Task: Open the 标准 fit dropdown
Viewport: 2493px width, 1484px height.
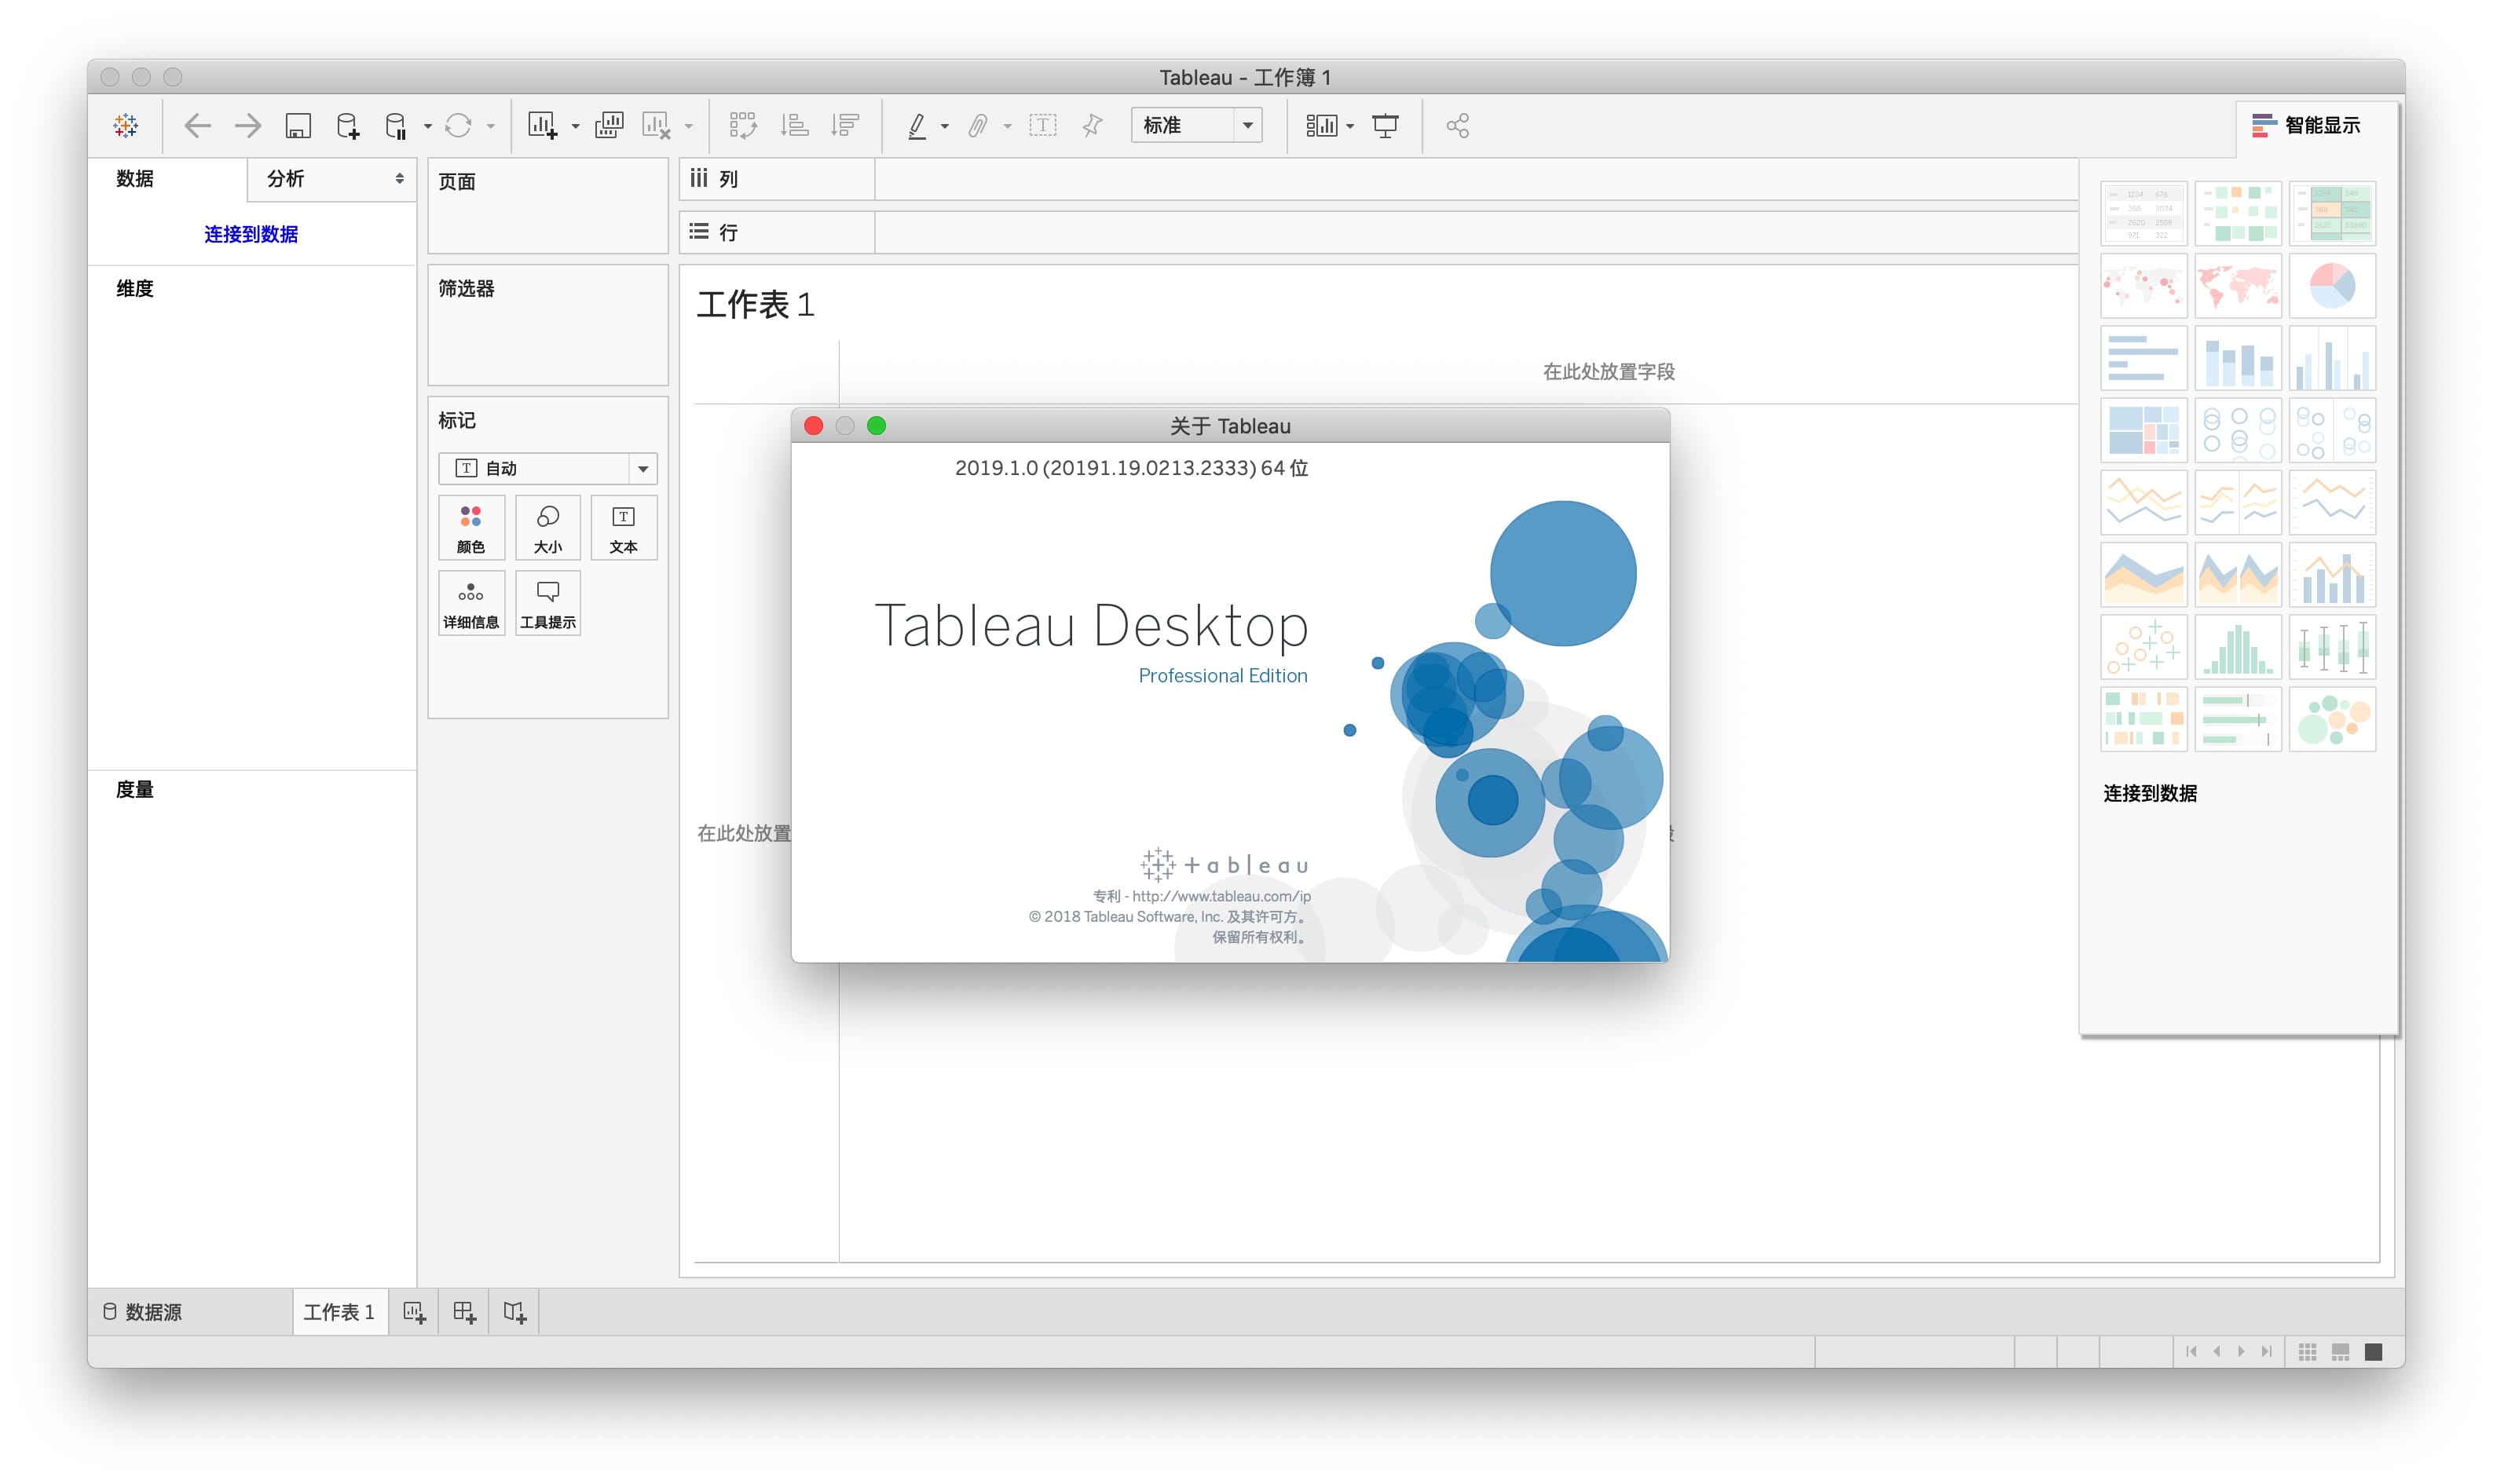Action: 1196,125
